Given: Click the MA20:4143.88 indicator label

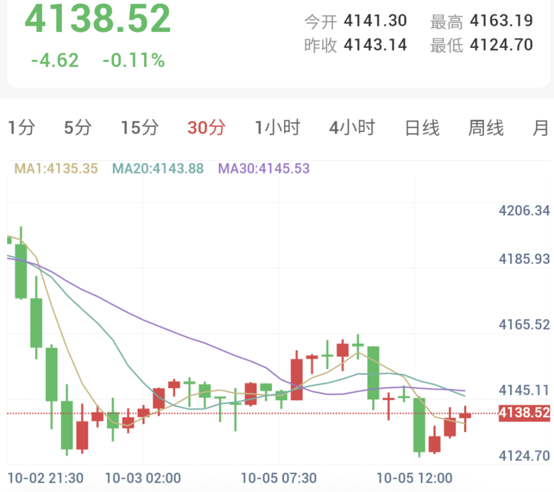Looking at the screenshot, I should click(x=158, y=168).
